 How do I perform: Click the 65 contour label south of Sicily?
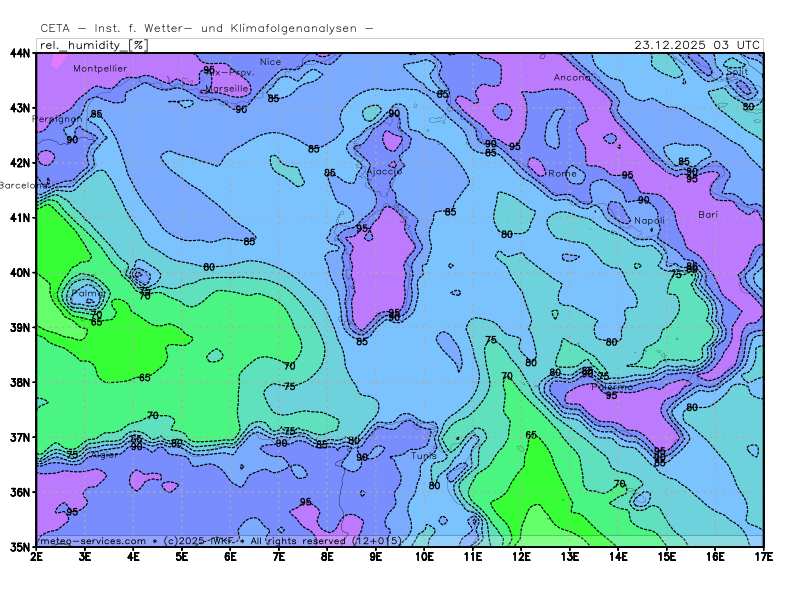tap(531, 435)
